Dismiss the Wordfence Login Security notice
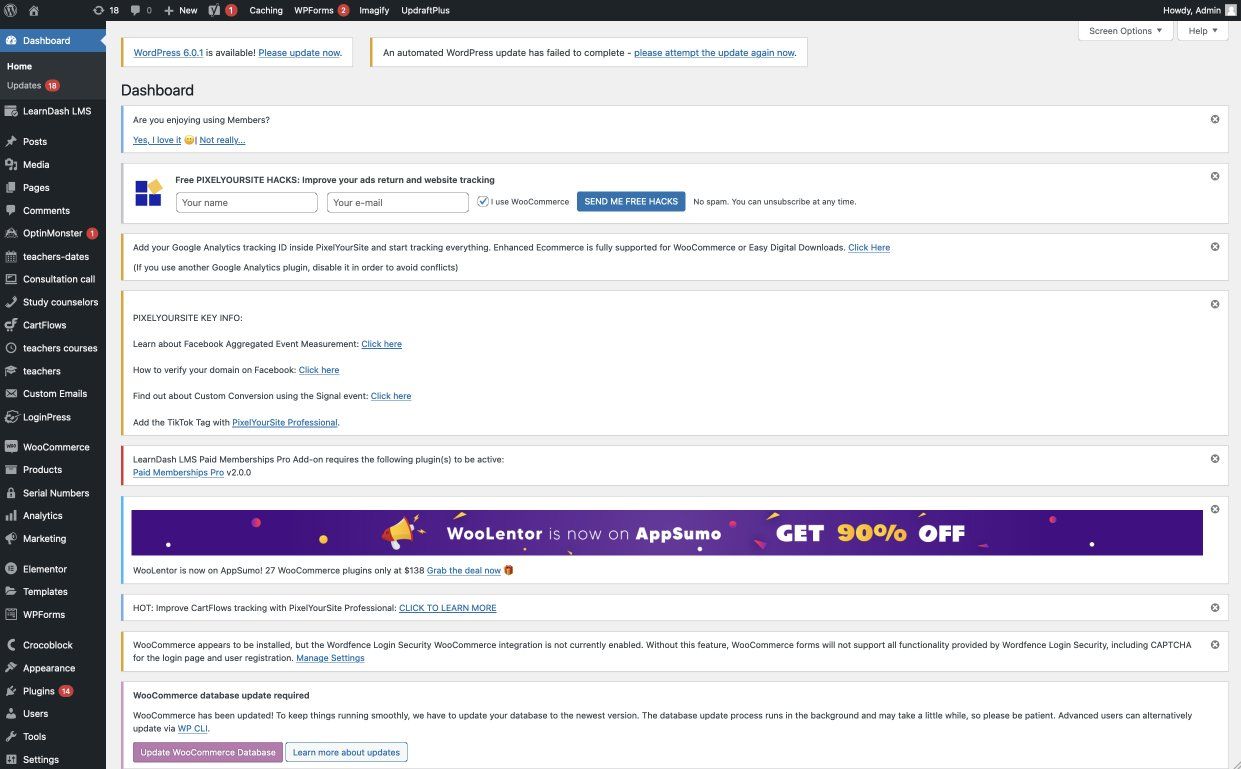This screenshot has width=1241, height=769. (1215, 645)
